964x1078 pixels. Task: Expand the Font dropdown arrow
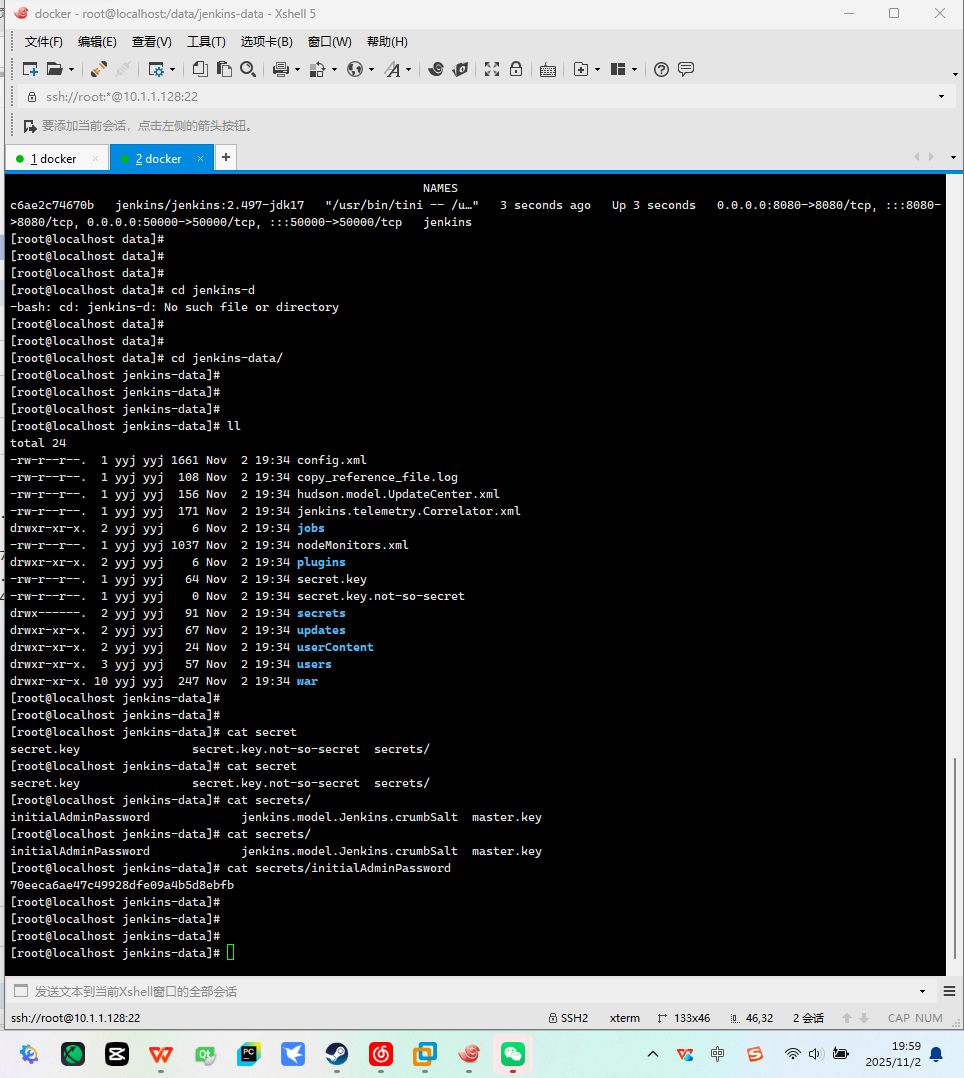pyautogui.click(x=408, y=69)
